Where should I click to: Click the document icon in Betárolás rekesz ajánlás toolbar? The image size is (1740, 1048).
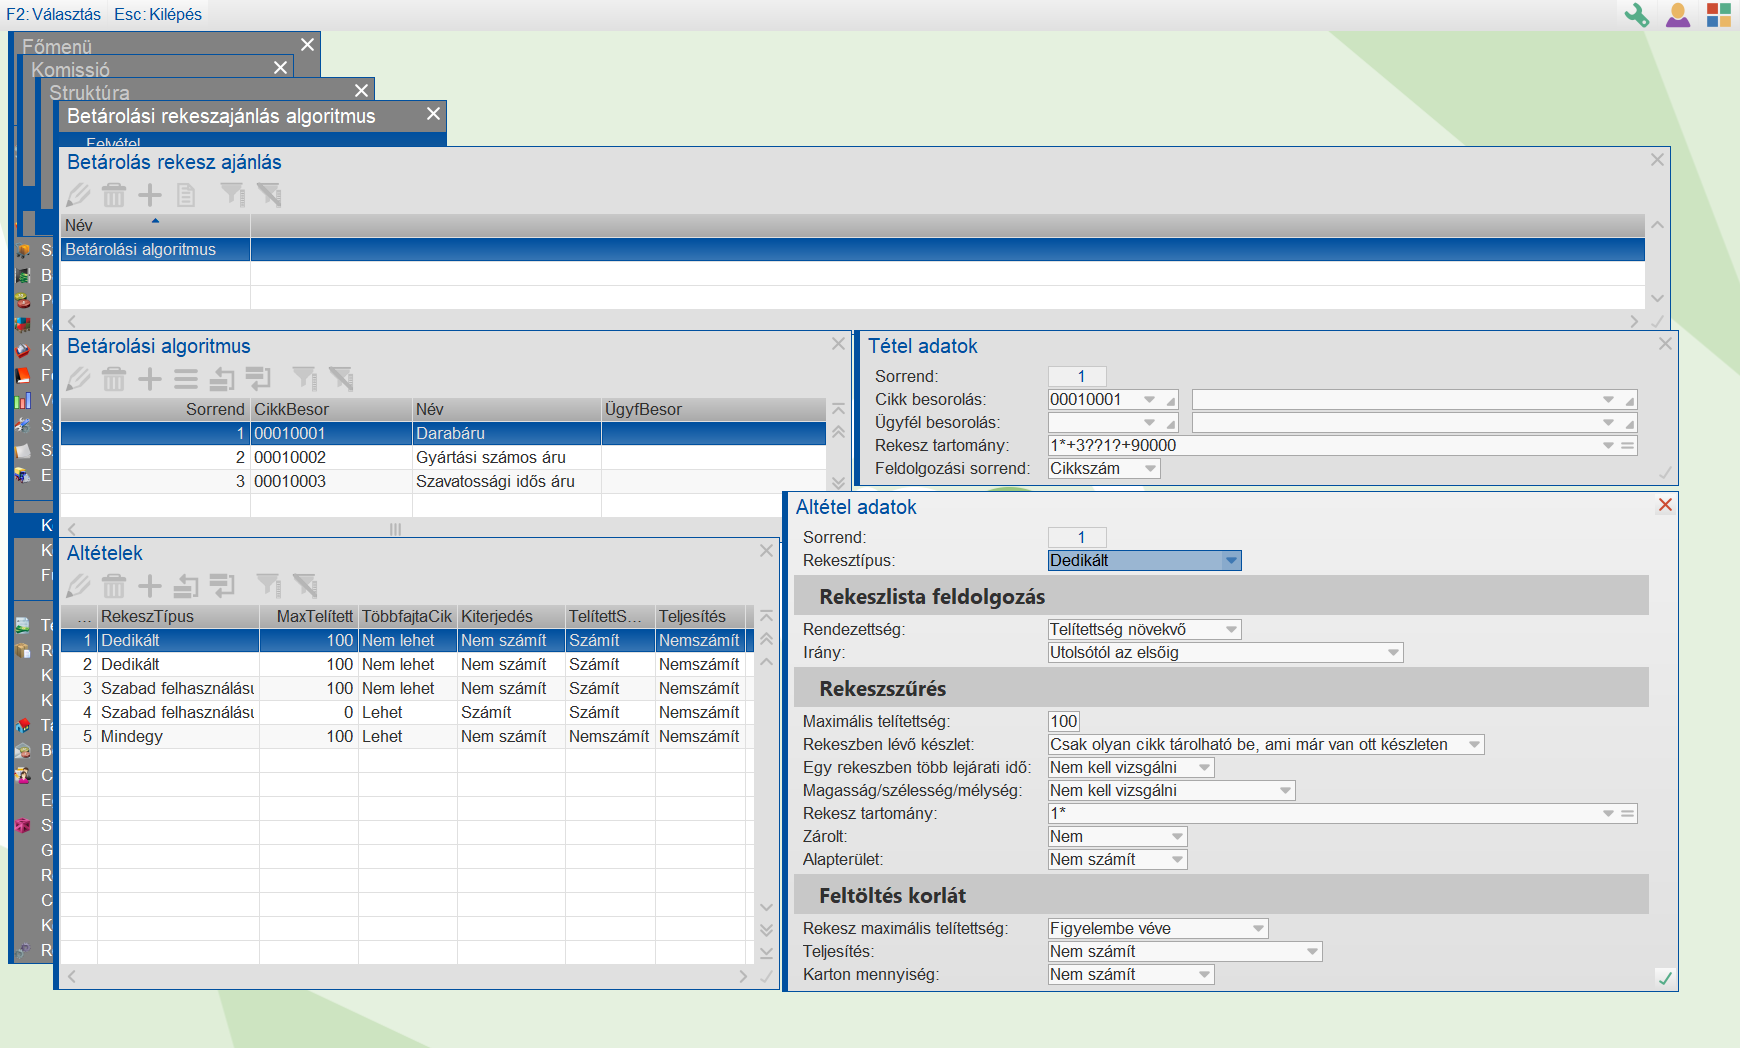tap(186, 195)
